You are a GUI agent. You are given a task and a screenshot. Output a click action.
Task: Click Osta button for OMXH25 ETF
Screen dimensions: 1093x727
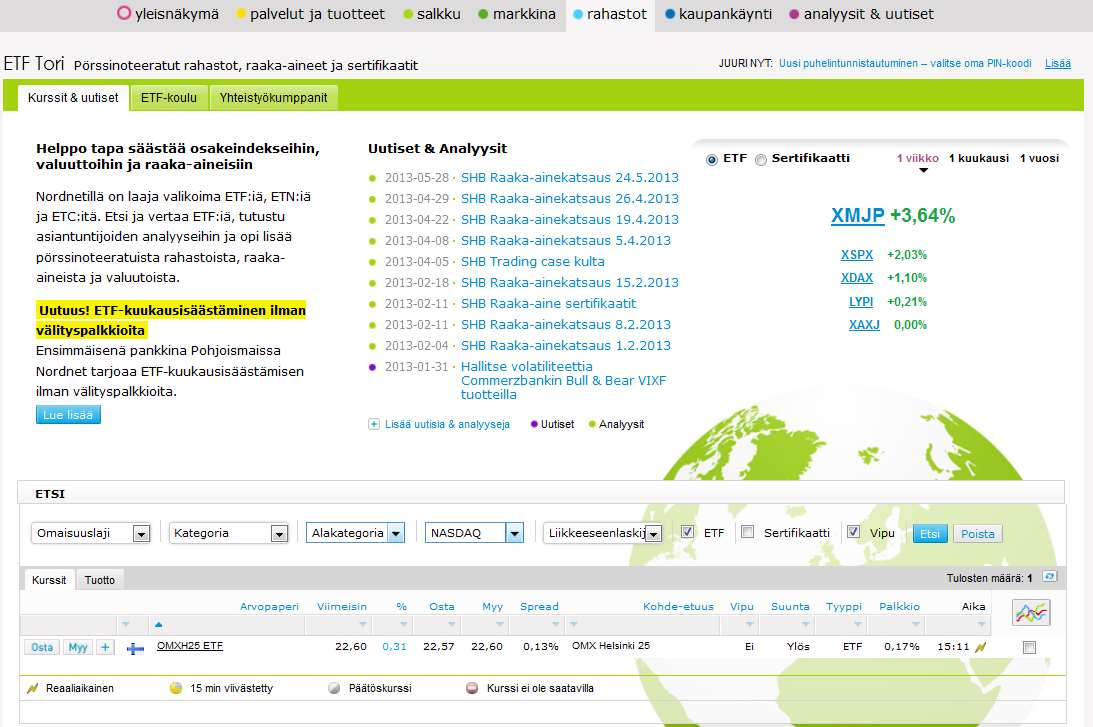point(42,647)
